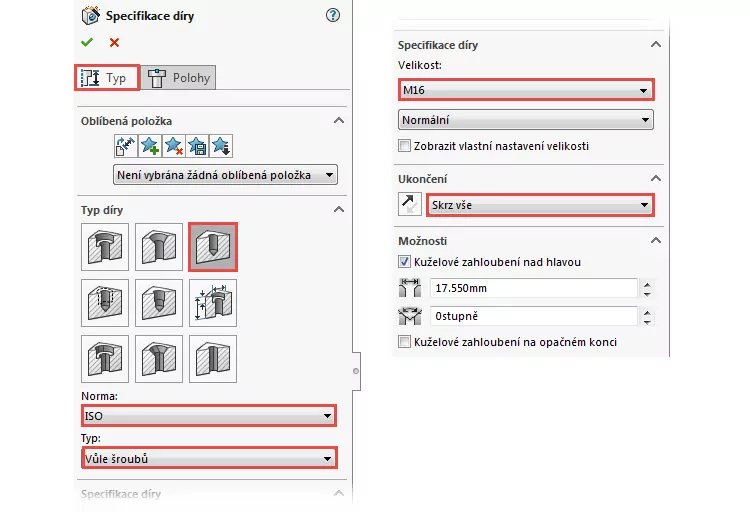
Task: Open the 'Skrz vše' end condition dropdown
Action: (540, 205)
